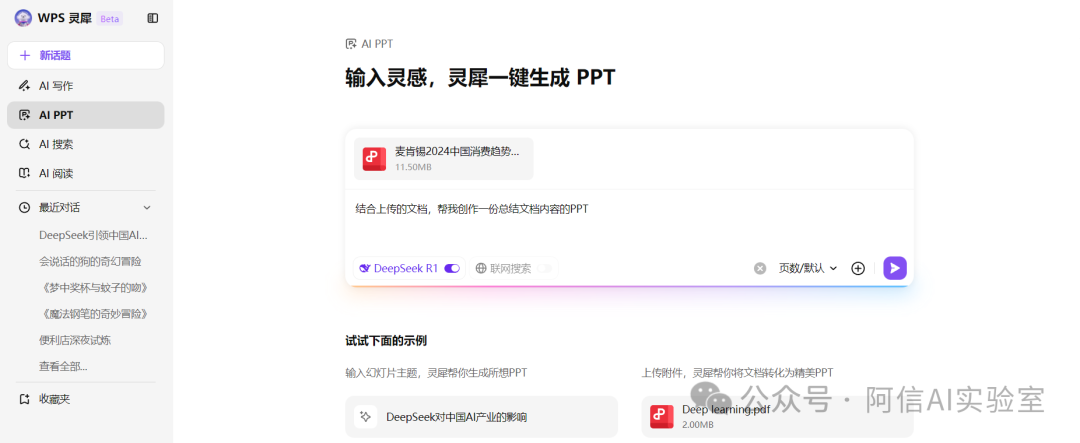
Task: Open AI 阅读 in sidebar
Action: click(x=86, y=173)
